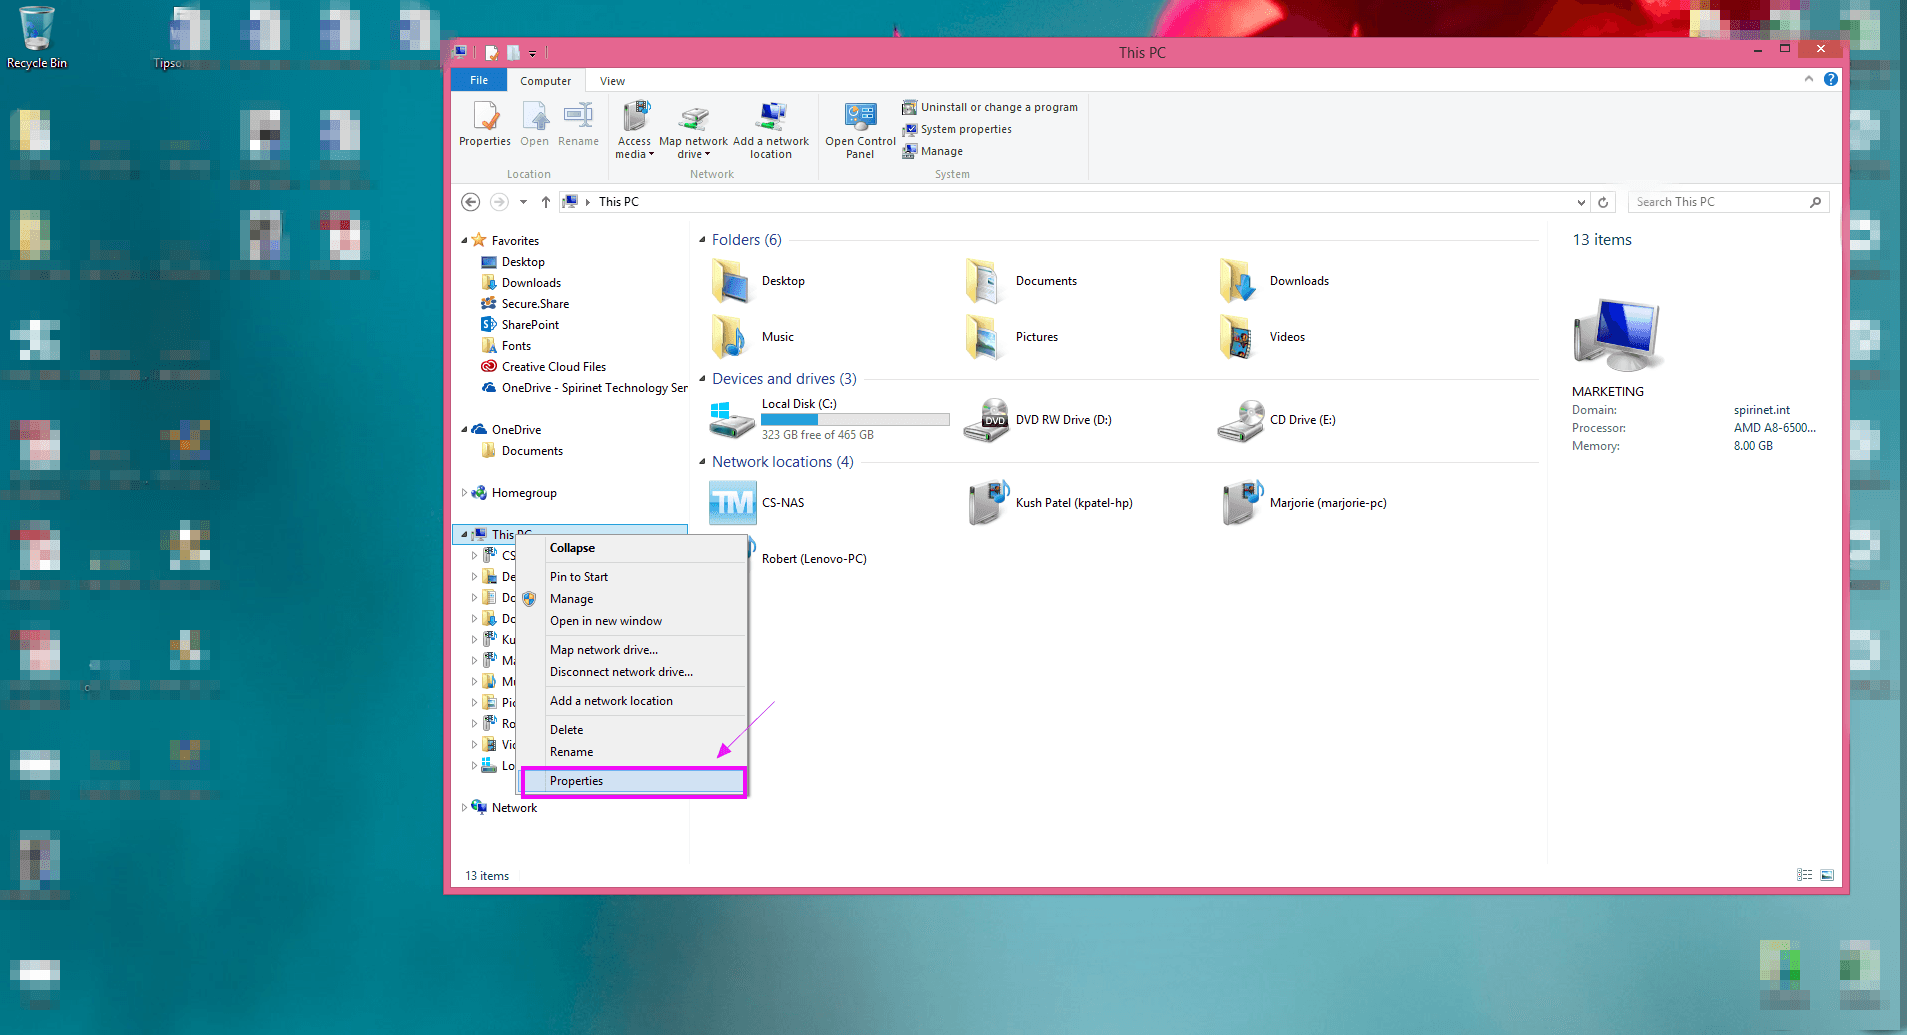The height and width of the screenshot is (1035, 1907).
Task: Expand the Network tree node
Action: (464, 808)
